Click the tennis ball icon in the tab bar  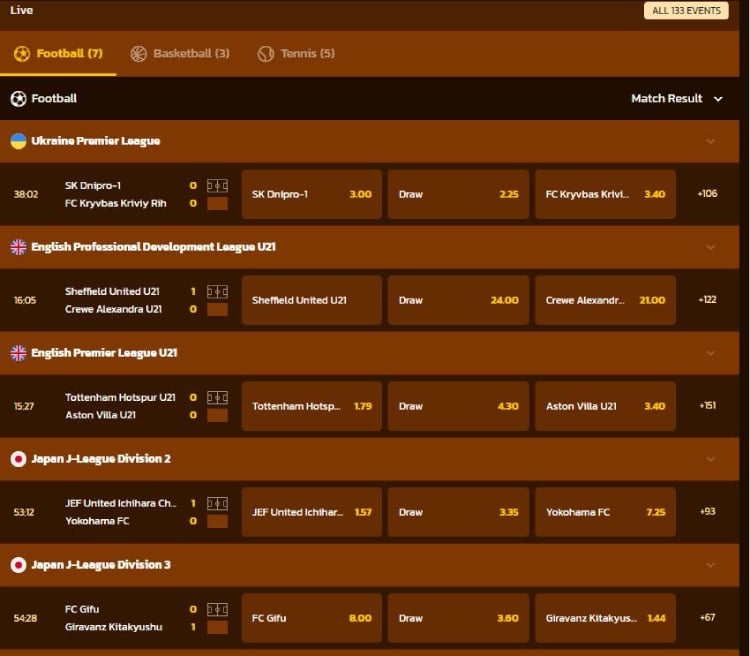[x=265, y=54]
